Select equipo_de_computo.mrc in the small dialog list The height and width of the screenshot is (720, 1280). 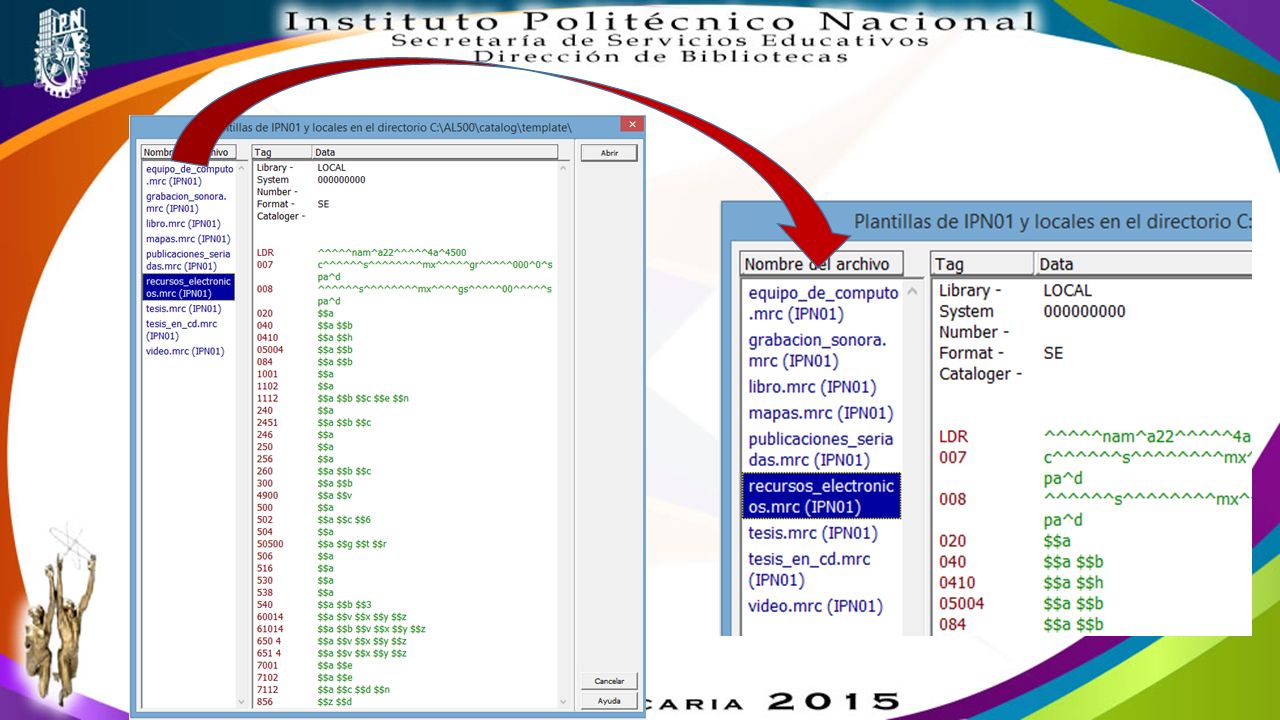pyautogui.click(x=189, y=175)
